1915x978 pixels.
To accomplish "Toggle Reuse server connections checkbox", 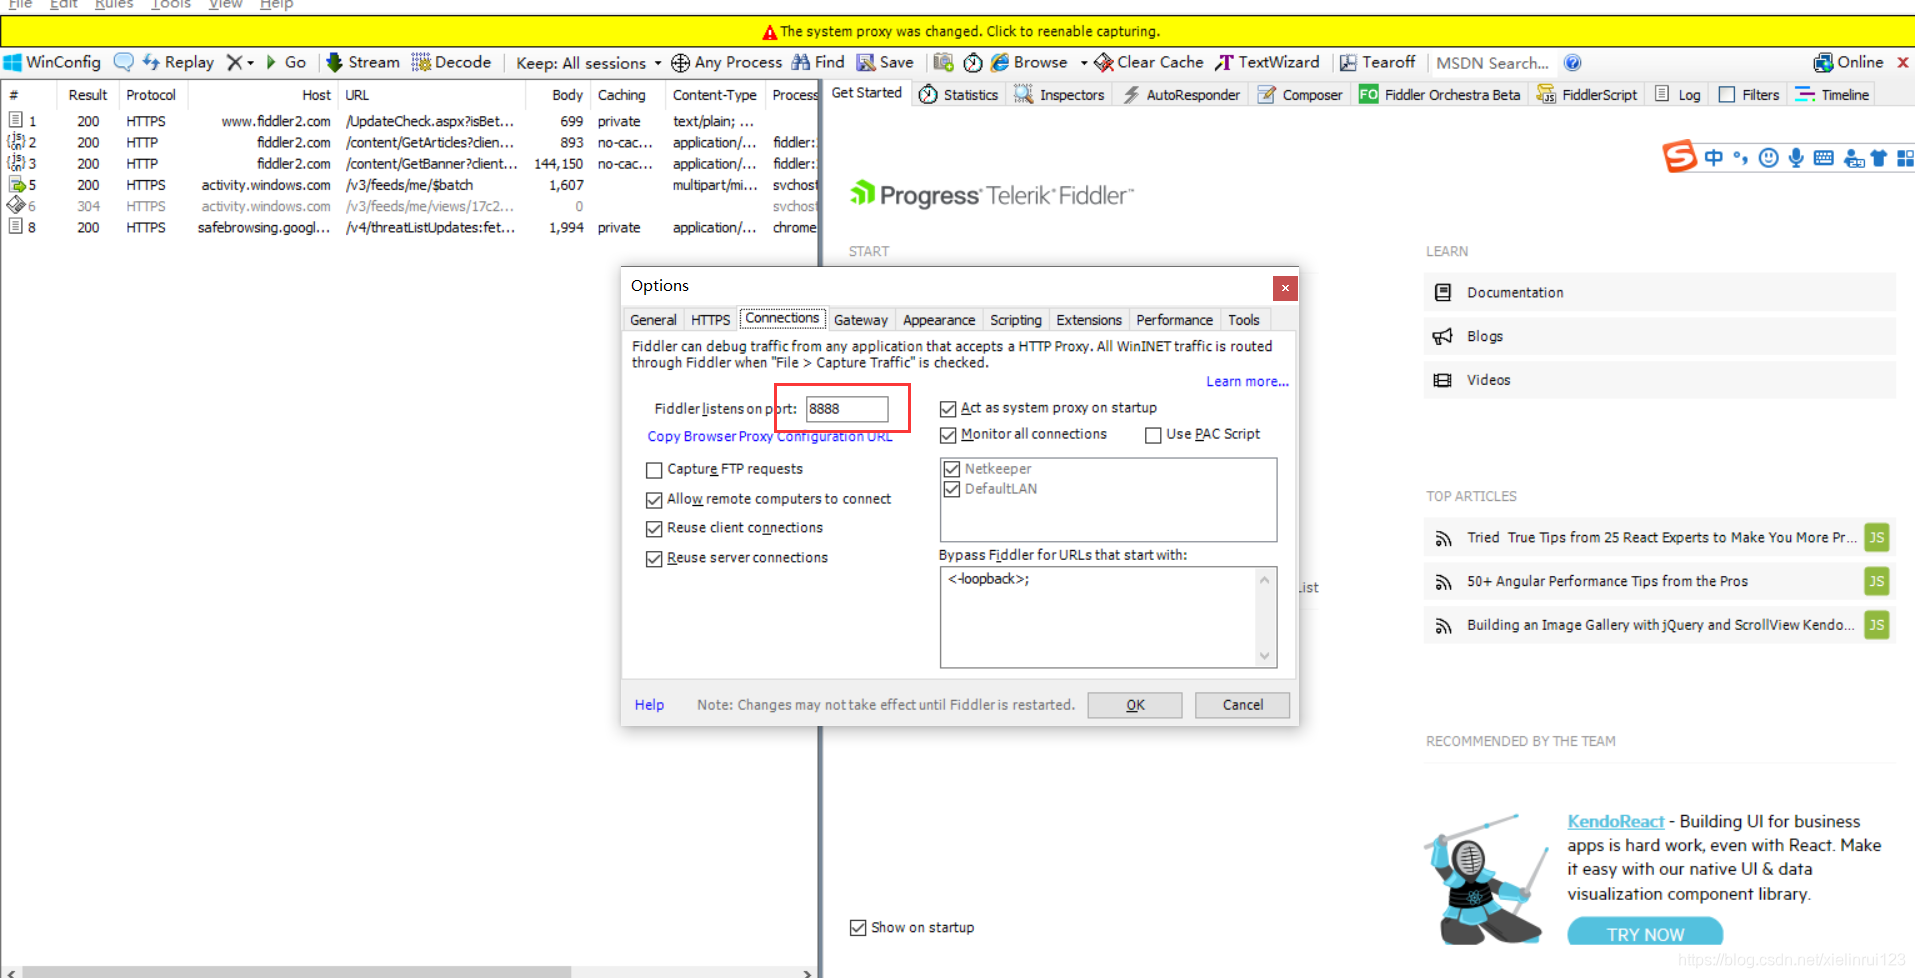I will [x=654, y=559].
